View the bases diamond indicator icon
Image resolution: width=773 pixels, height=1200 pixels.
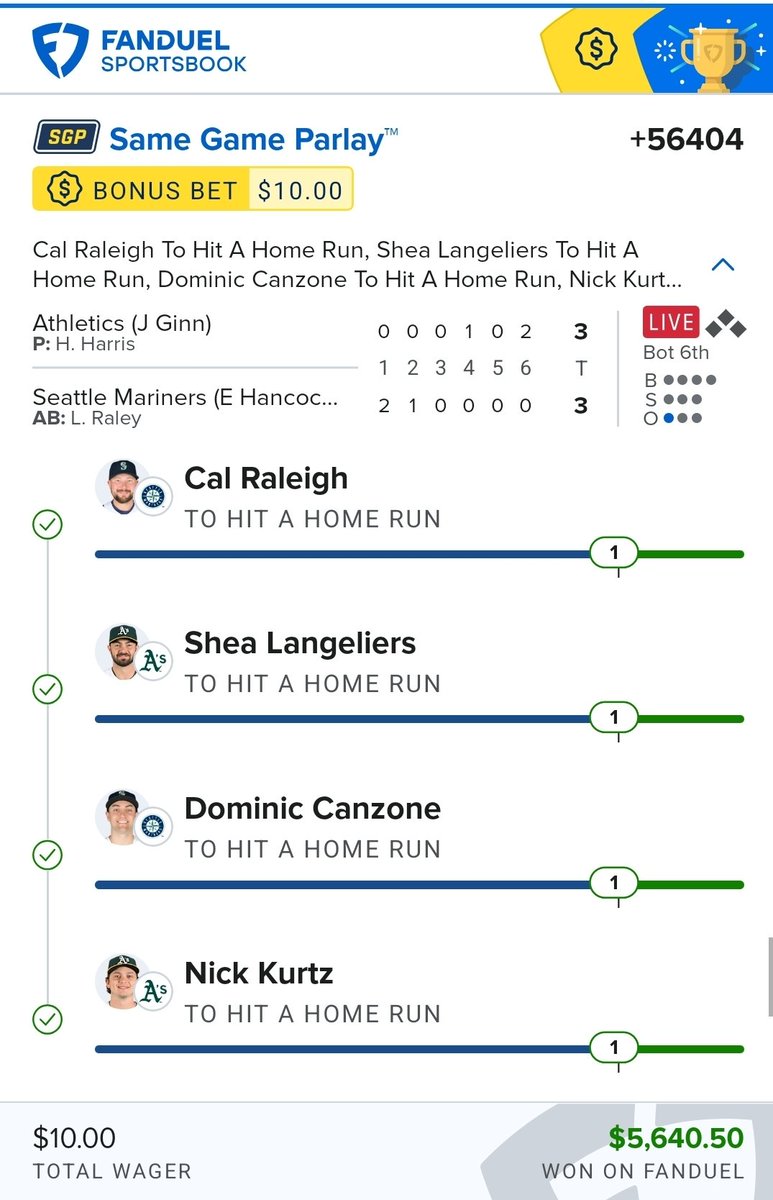click(725, 324)
